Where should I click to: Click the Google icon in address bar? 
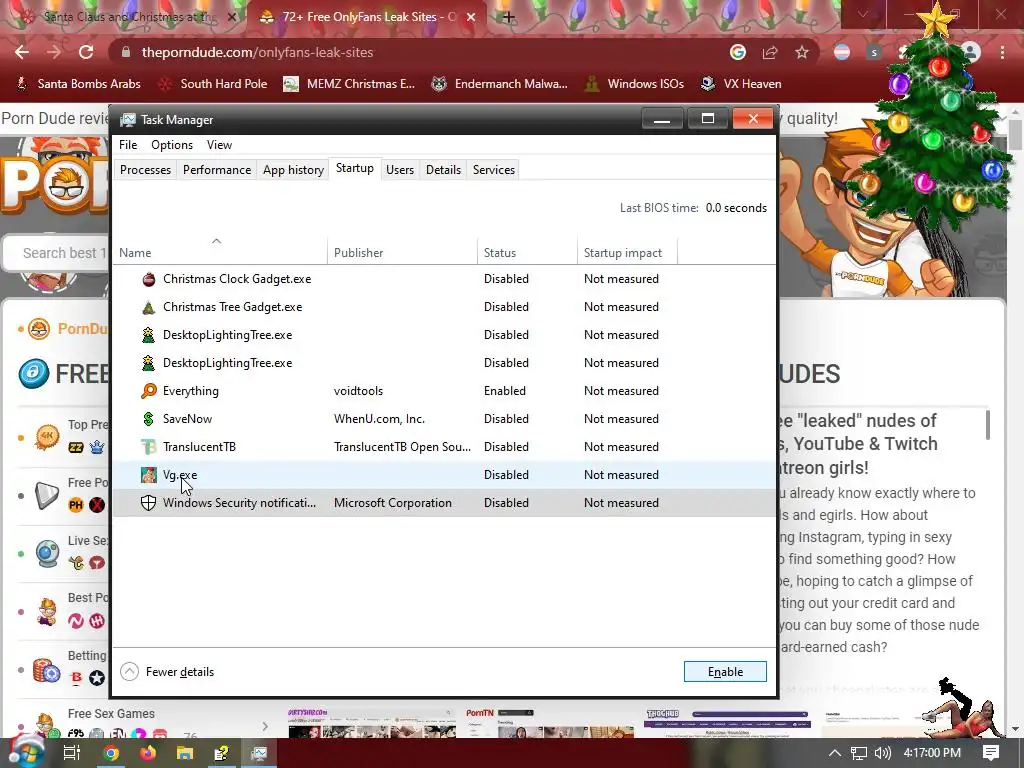pyautogui.click(x=738, y=52)
